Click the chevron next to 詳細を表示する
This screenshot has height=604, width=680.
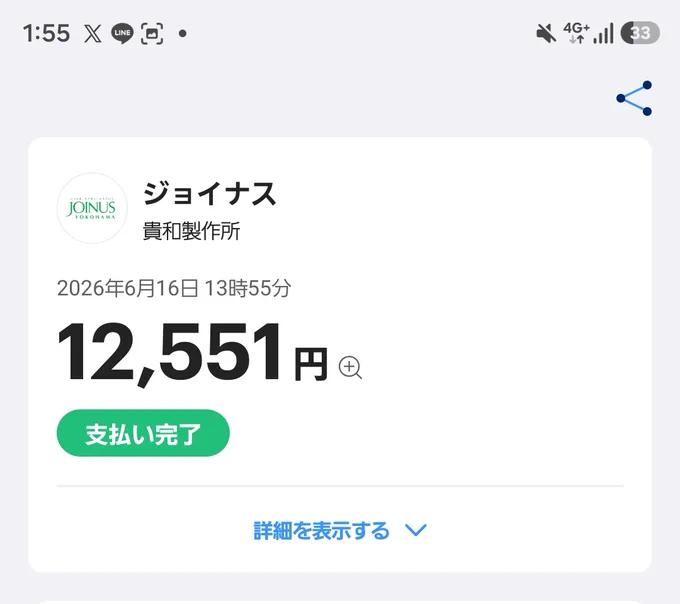[x=416, y=530]
